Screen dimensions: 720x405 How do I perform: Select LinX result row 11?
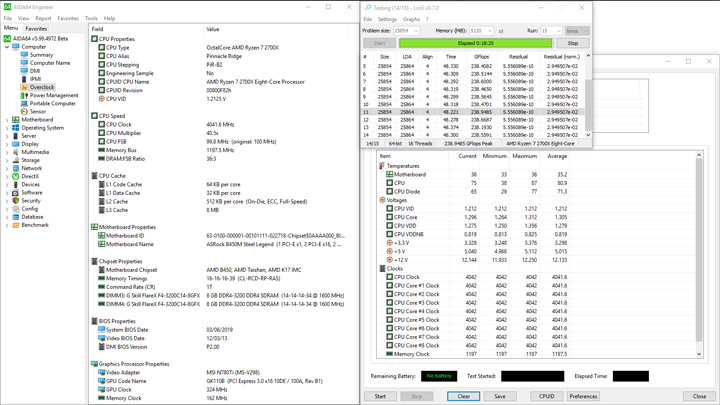tap(473, 112)
